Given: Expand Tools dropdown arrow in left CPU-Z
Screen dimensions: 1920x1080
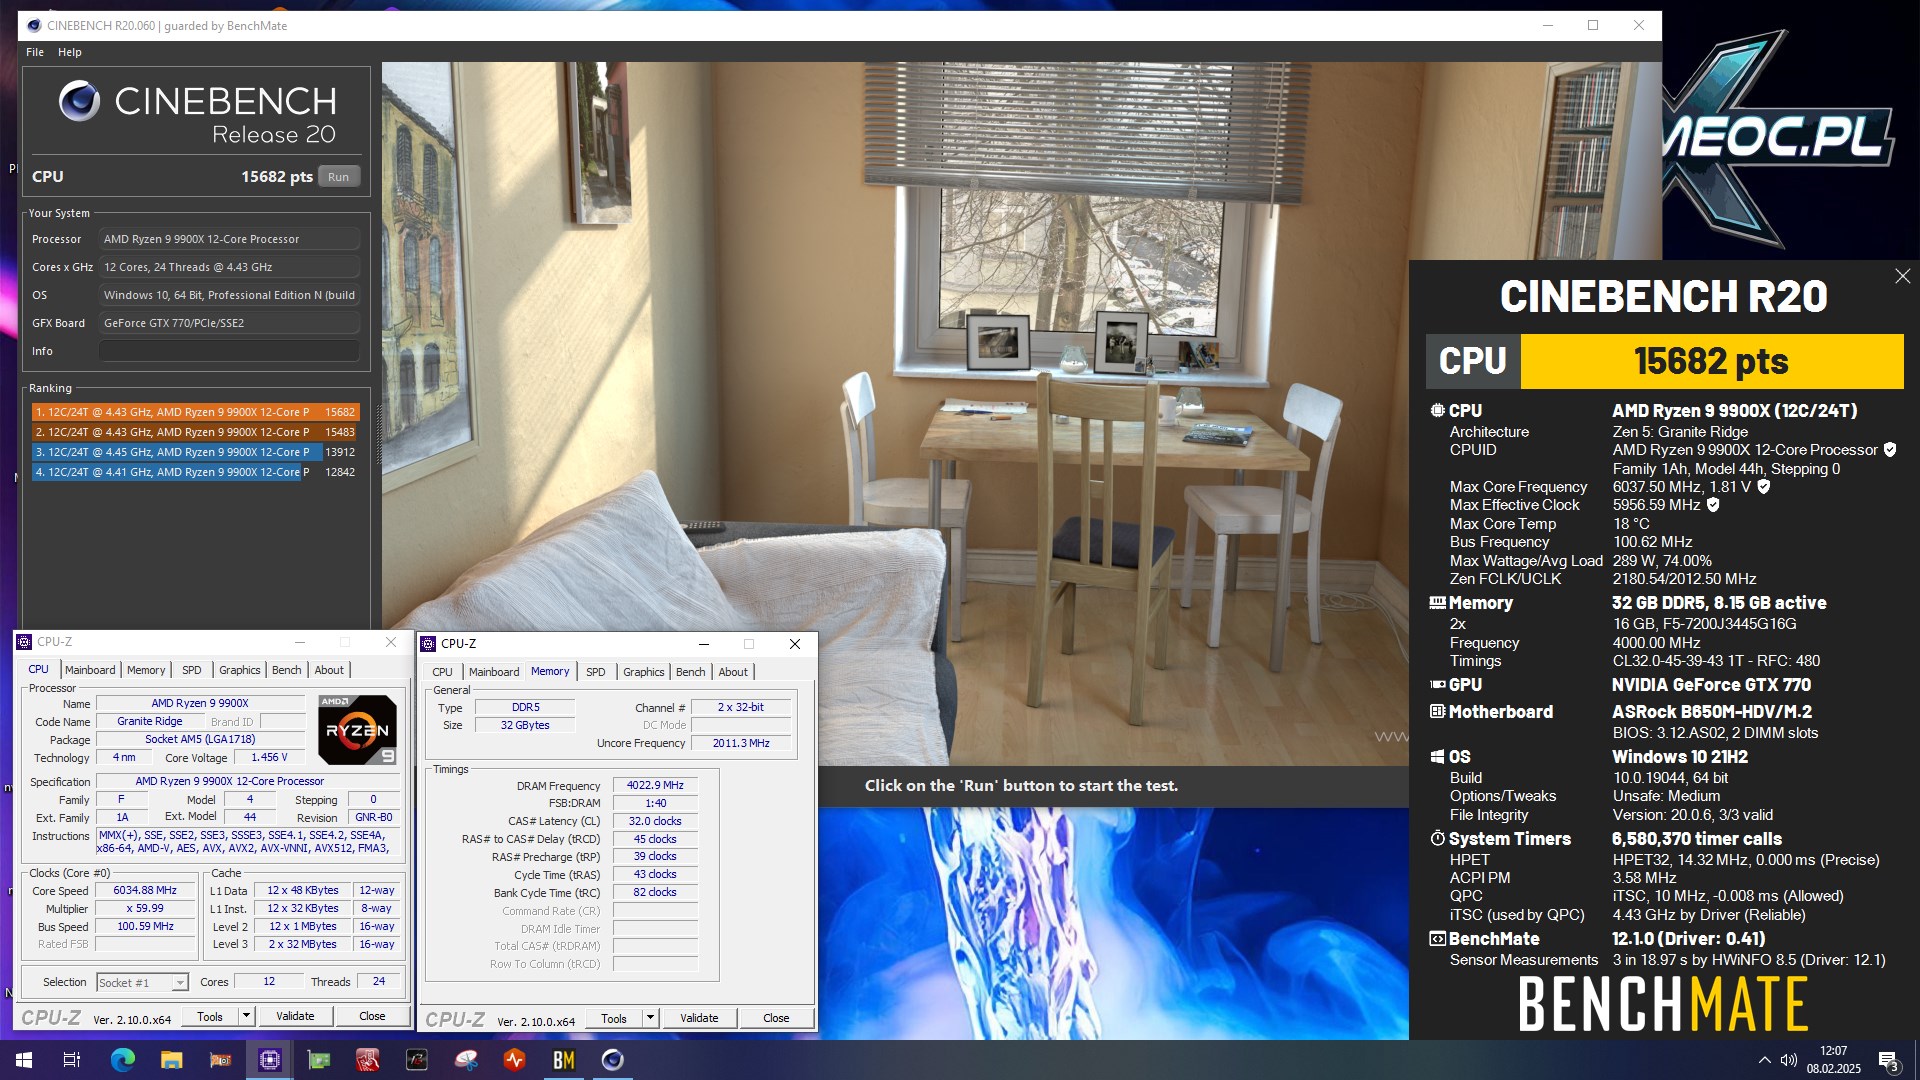Looking at the screenshot, I should [246, 1016].
